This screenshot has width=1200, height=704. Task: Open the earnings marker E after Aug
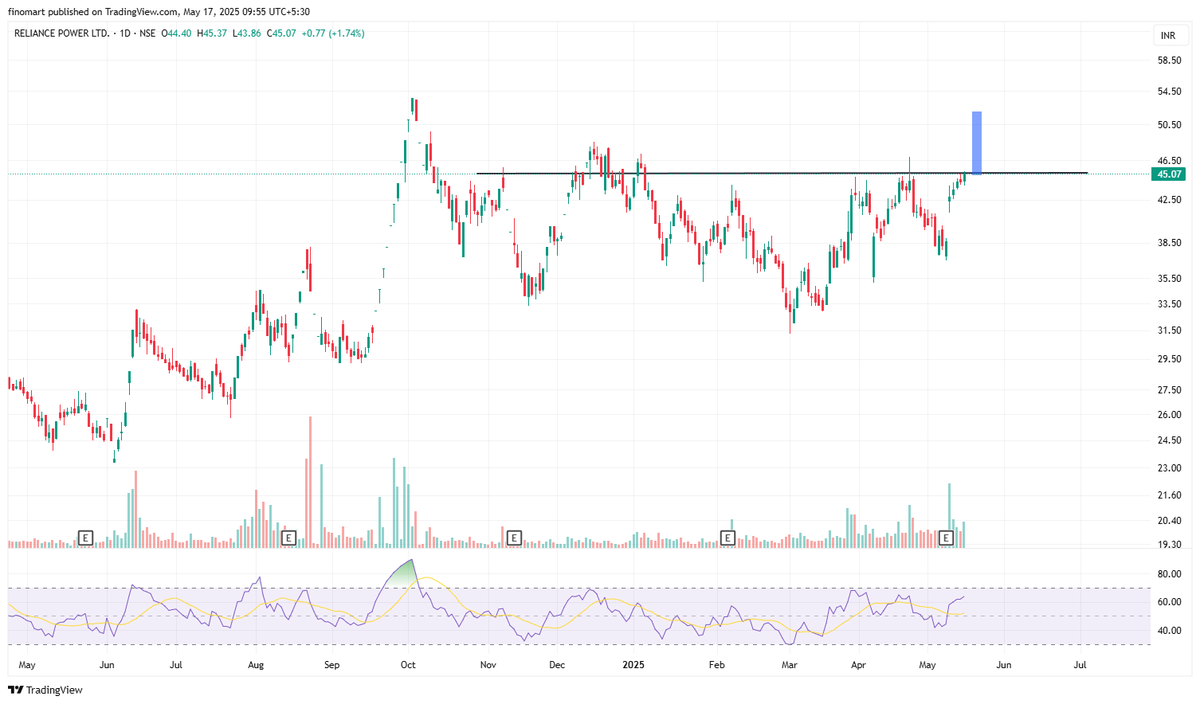tap(288, 538)
